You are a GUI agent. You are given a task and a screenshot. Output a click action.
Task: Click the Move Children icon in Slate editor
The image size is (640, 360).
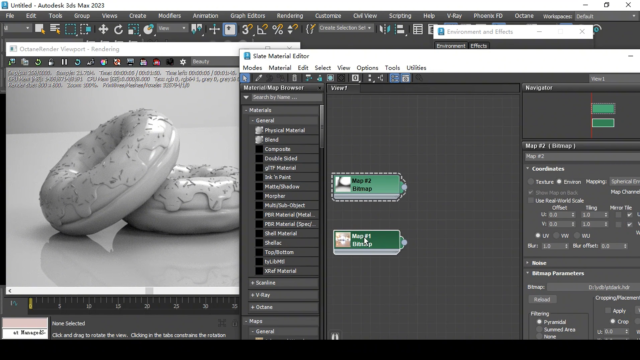click(x=308, y=78)
